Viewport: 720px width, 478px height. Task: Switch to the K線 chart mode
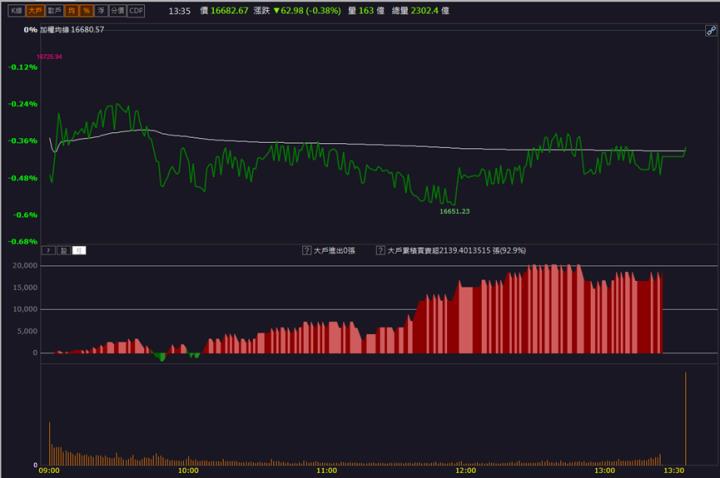16,11
